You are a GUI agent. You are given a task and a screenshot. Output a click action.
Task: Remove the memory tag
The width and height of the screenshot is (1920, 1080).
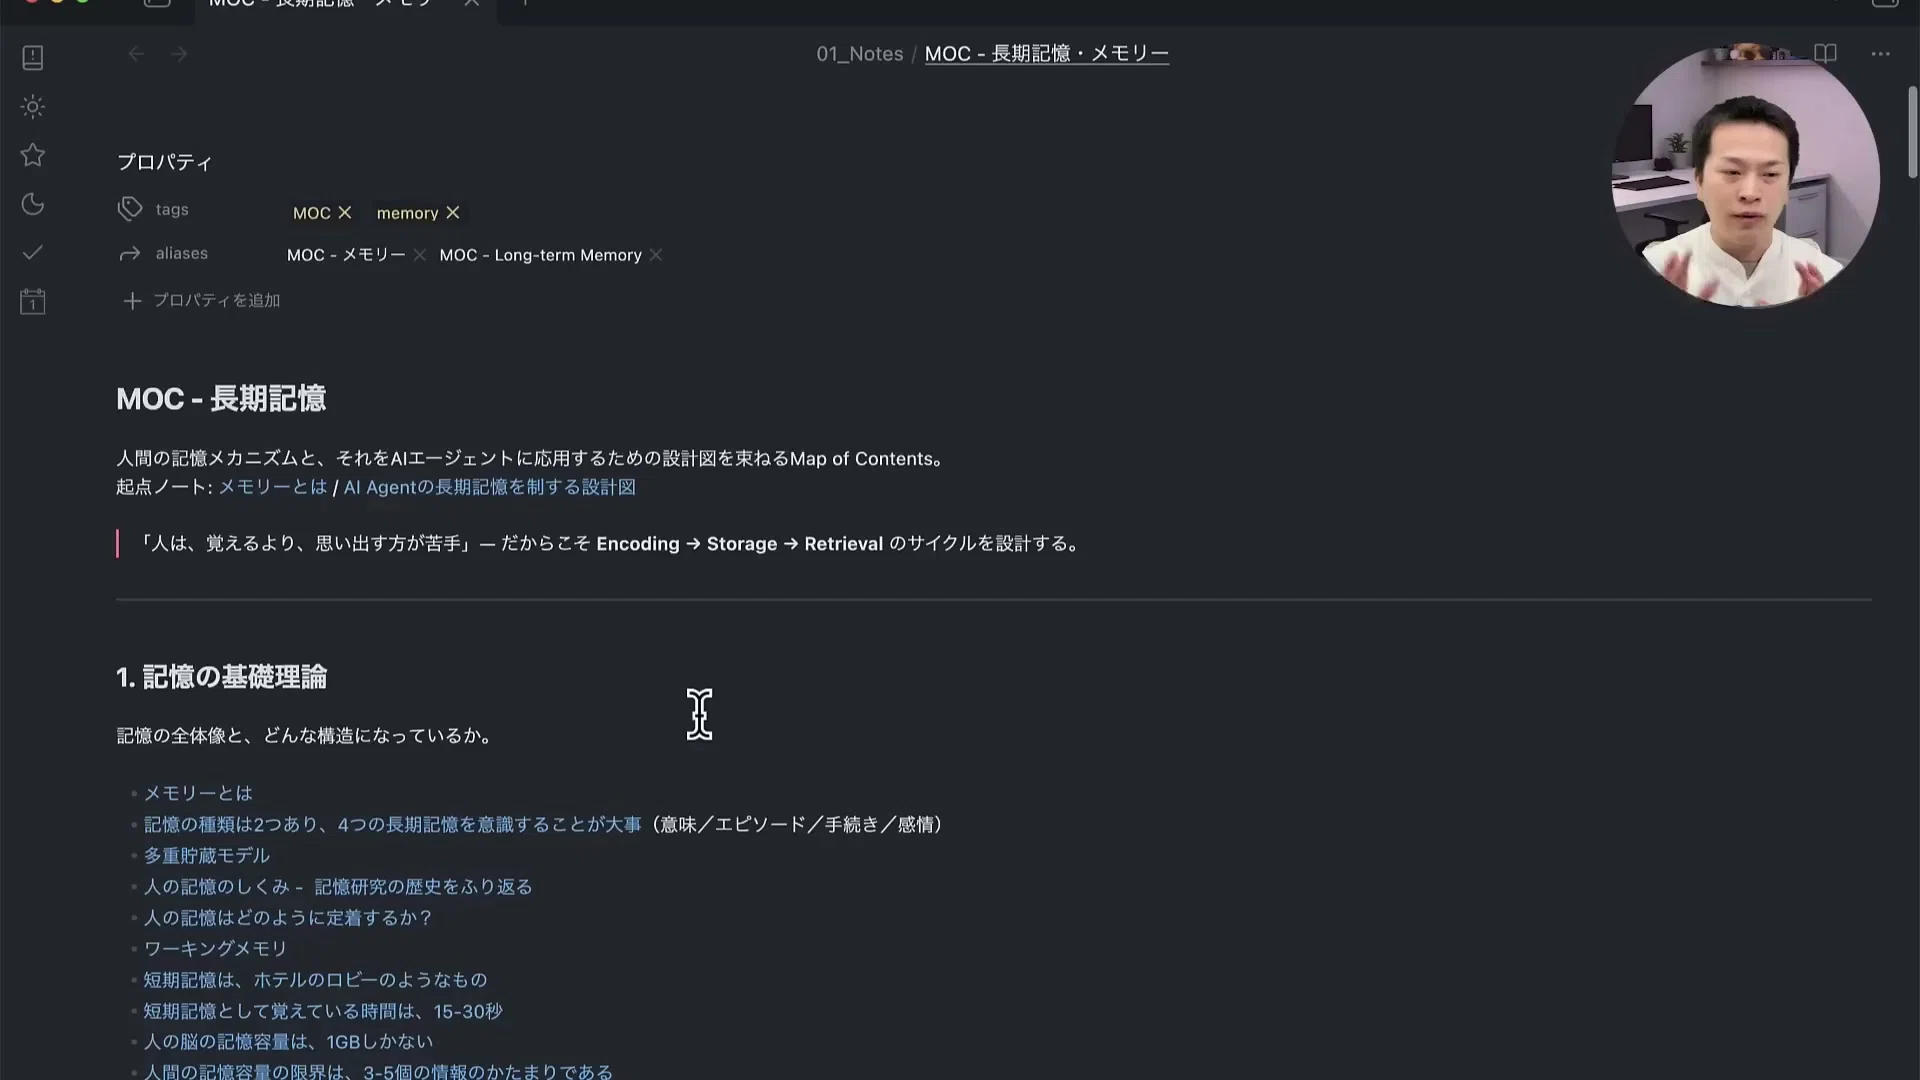tap(453, 212)
